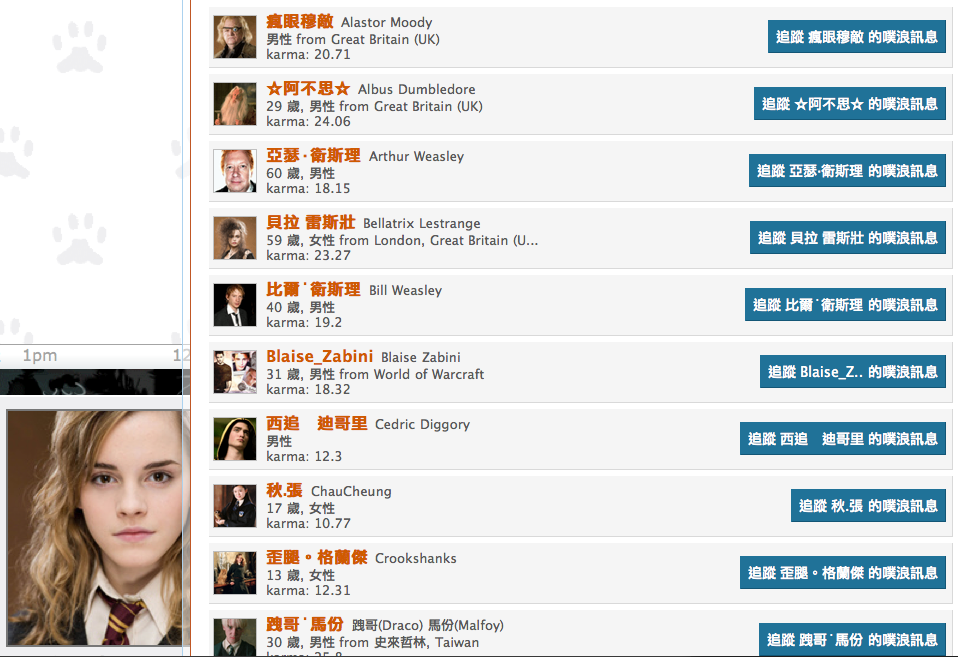Select Bill Weasley's avatar thumbnail
This screenshot has width=958, height=657.
235,305
